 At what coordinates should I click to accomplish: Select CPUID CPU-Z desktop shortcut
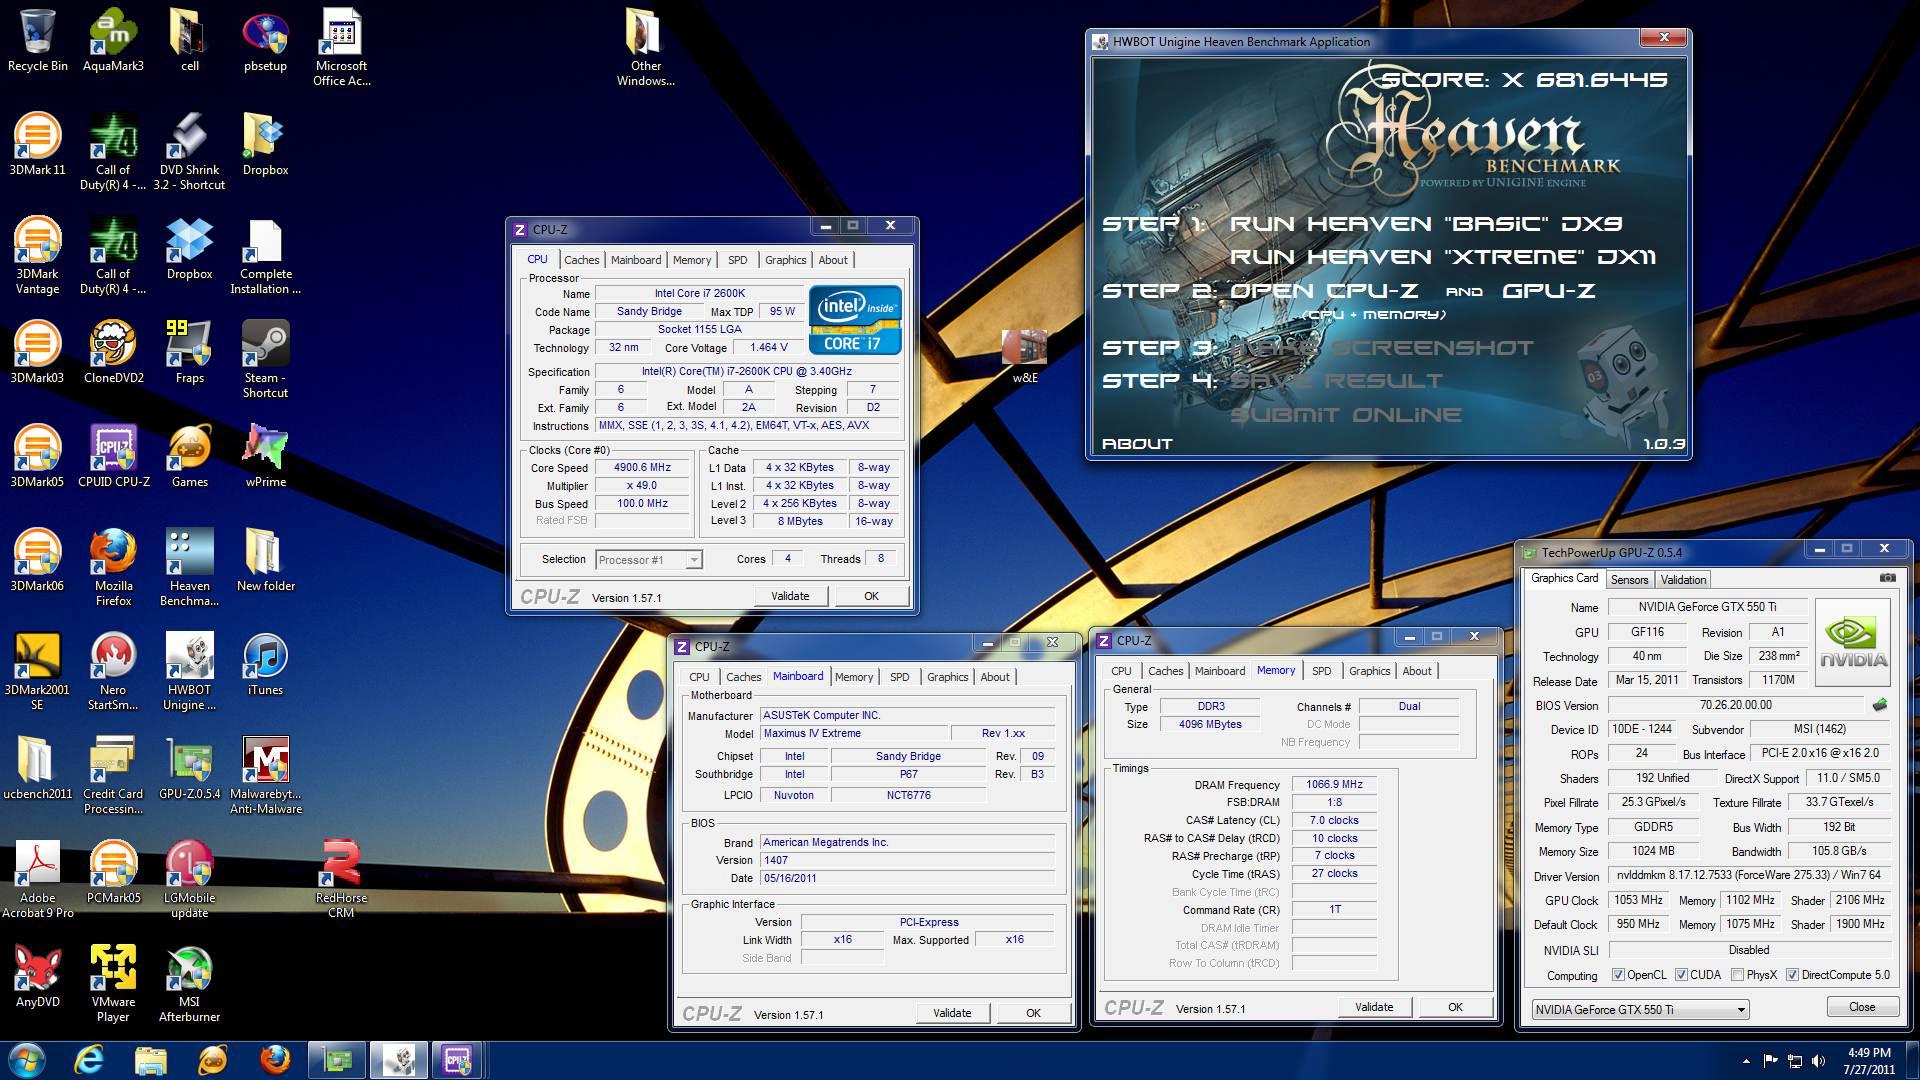point(113,457)
